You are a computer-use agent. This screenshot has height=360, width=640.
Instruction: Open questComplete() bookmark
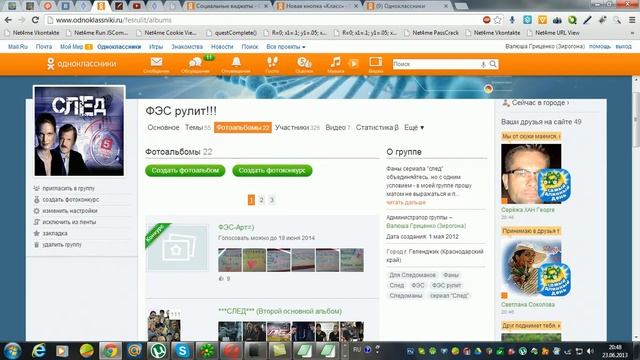(232, 32)
